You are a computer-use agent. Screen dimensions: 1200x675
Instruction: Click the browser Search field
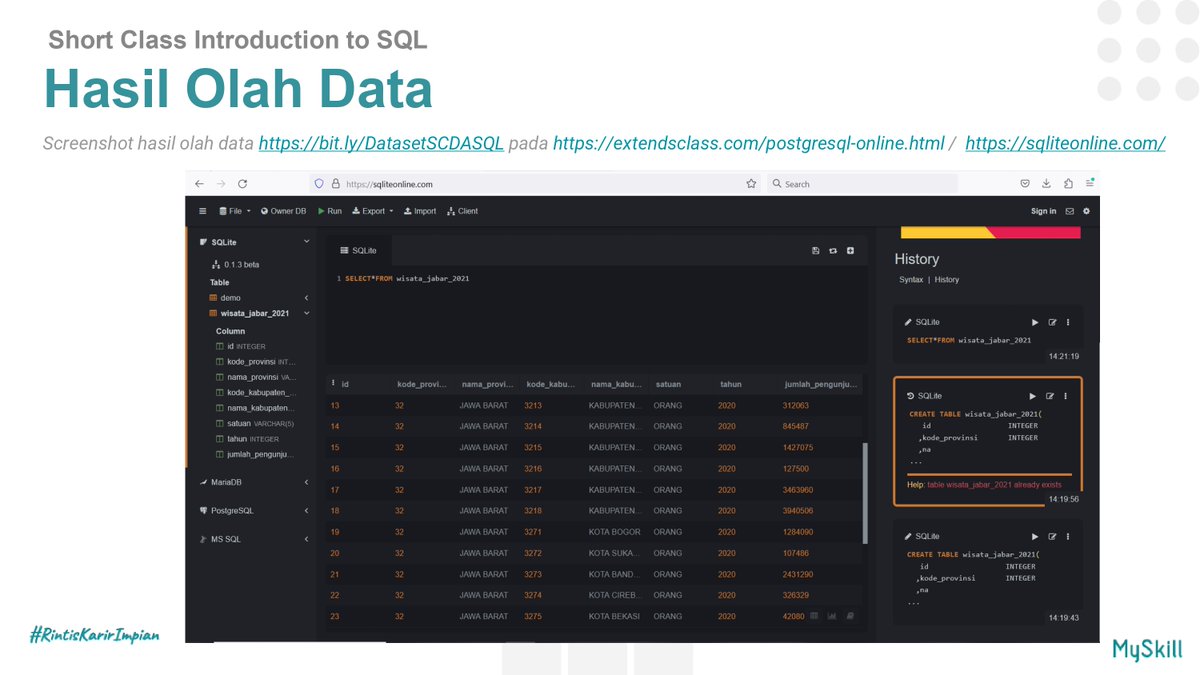tap(862, 184)
